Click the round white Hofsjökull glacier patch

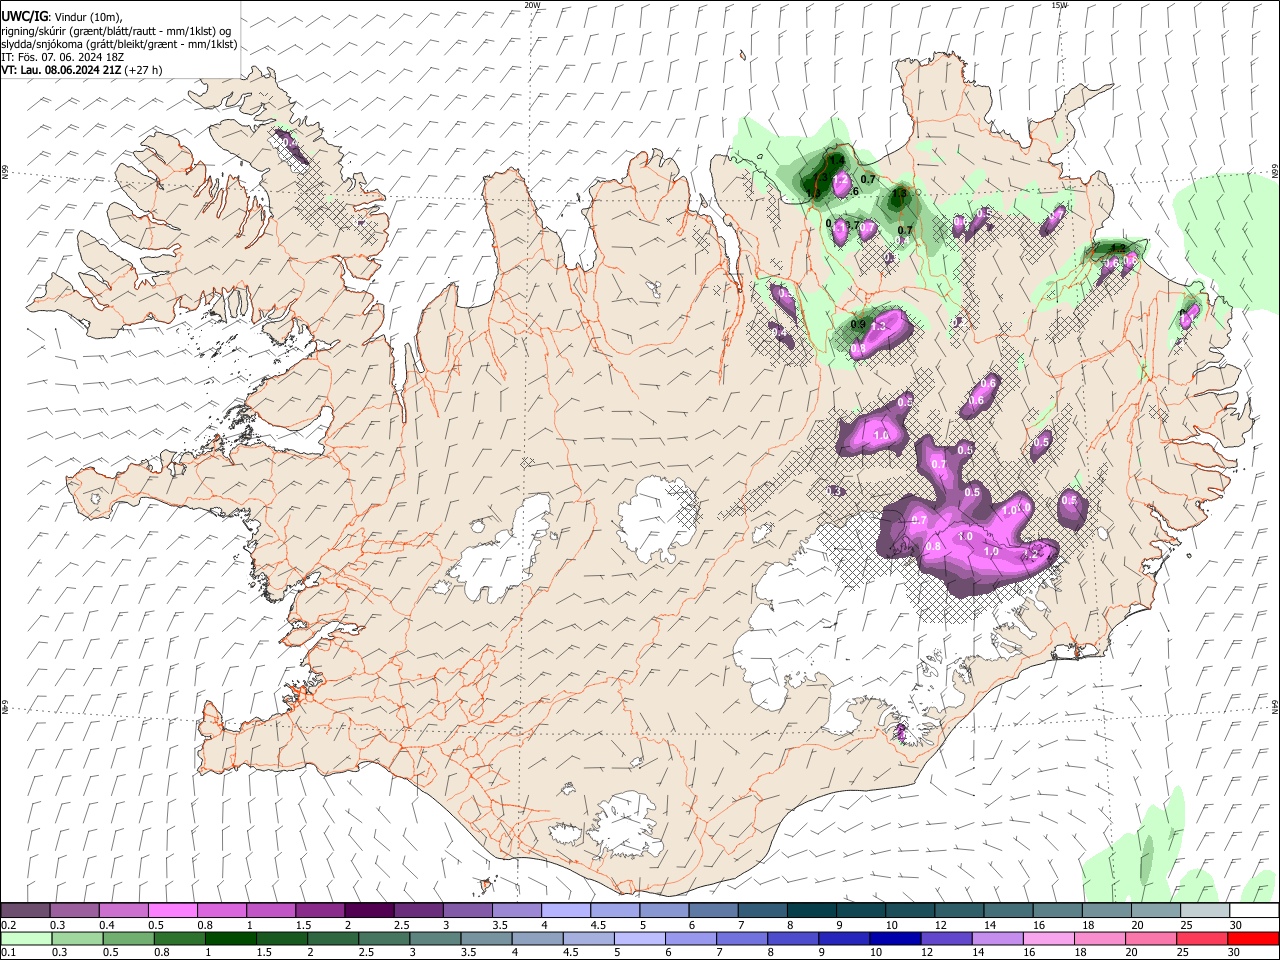point(657,519)
